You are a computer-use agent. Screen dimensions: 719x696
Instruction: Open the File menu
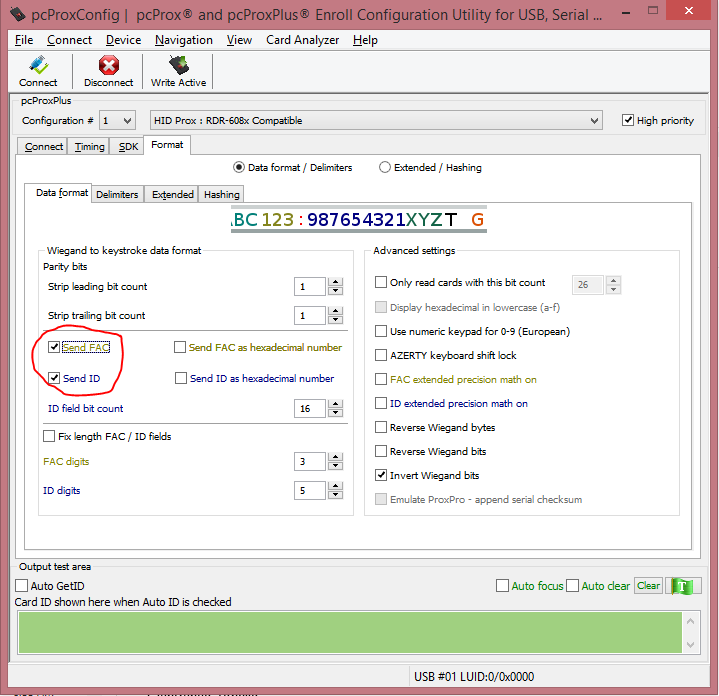(x=24, y=40)
